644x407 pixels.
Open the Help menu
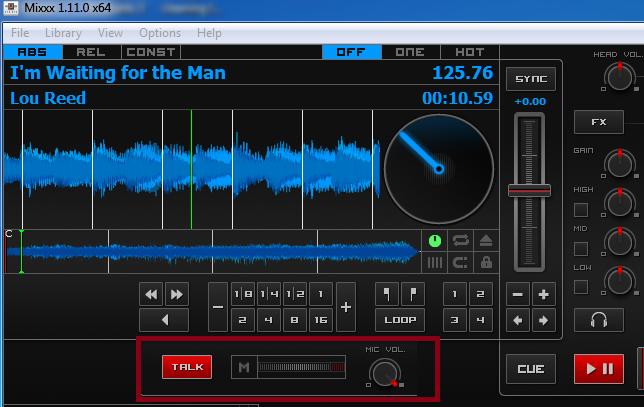[209, 33]
